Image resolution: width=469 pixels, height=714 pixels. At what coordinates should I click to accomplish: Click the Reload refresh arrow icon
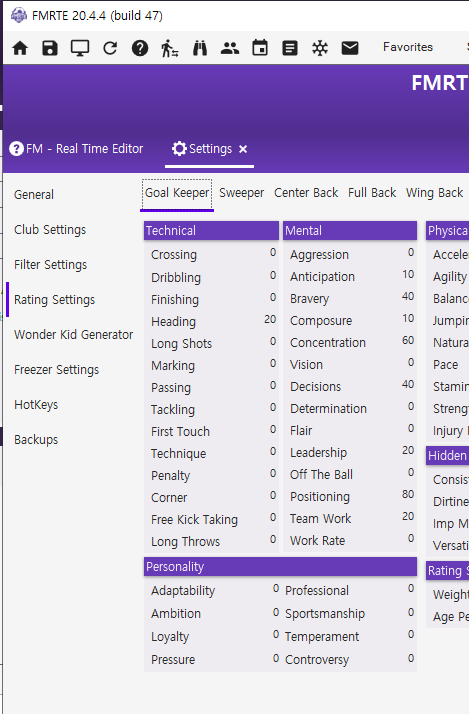[x=110, y=48]
